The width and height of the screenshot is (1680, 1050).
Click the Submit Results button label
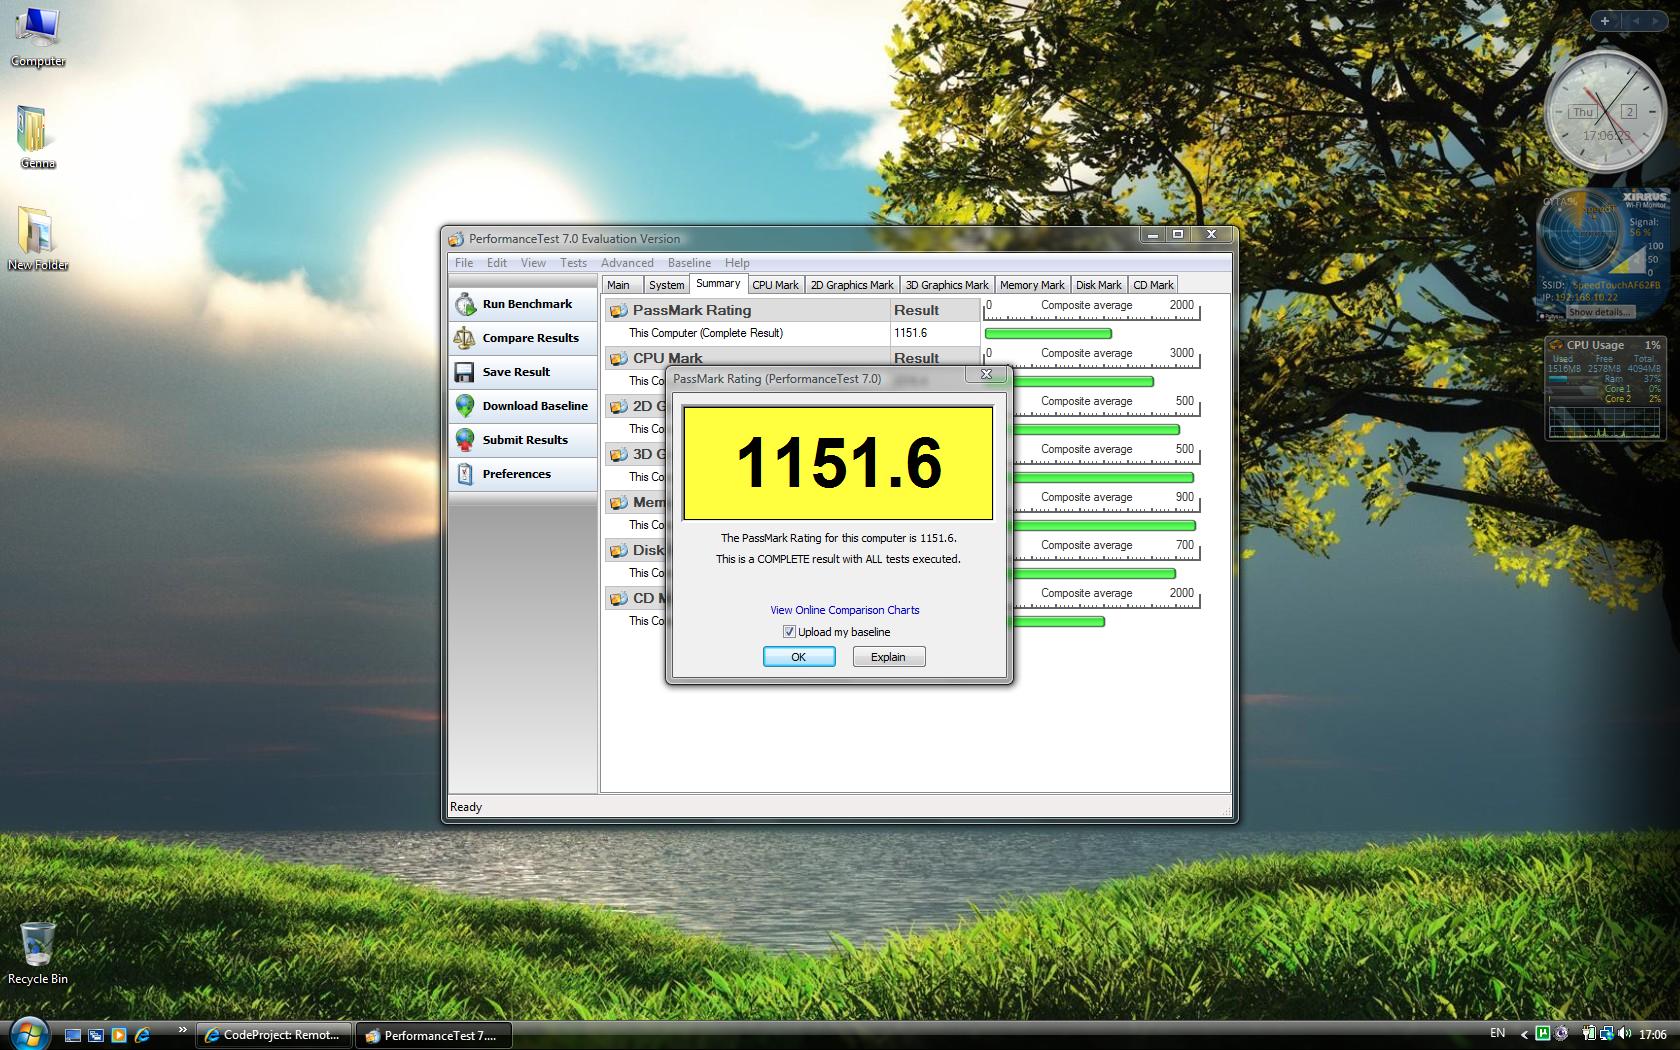tap(525, 440)
